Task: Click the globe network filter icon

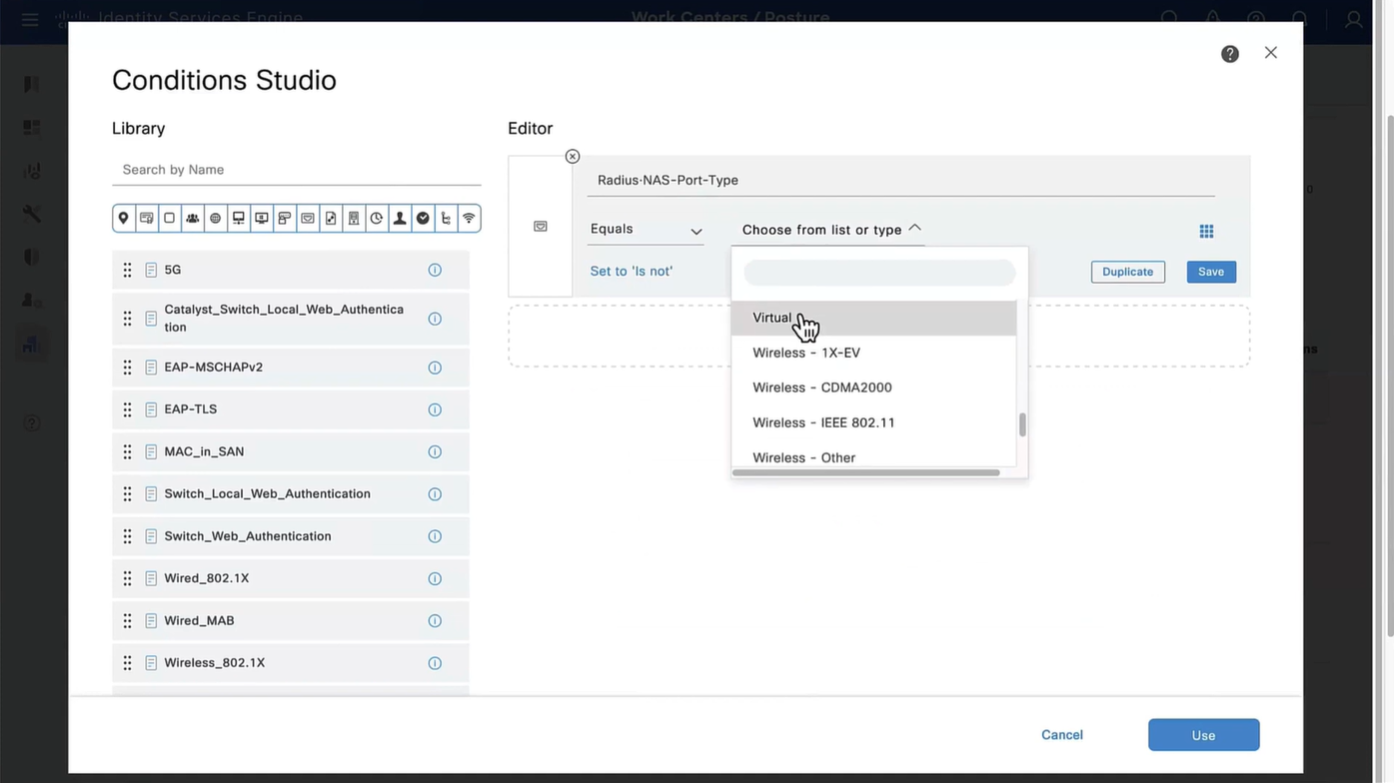Action: 215,218
